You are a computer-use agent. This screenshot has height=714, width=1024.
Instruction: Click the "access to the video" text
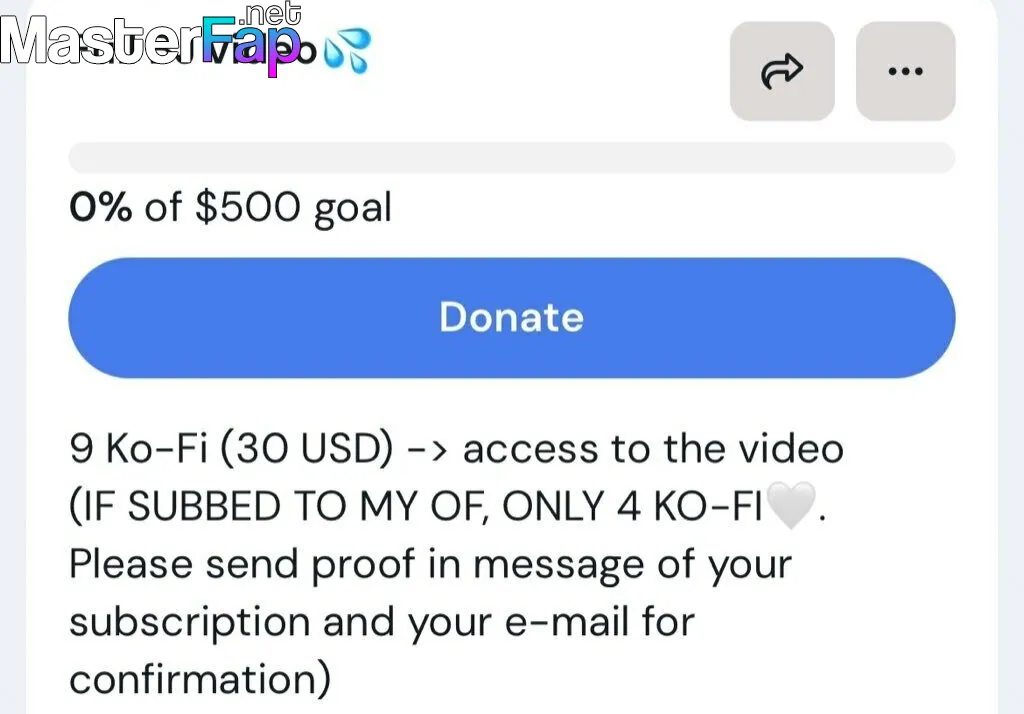pos(653,449)
